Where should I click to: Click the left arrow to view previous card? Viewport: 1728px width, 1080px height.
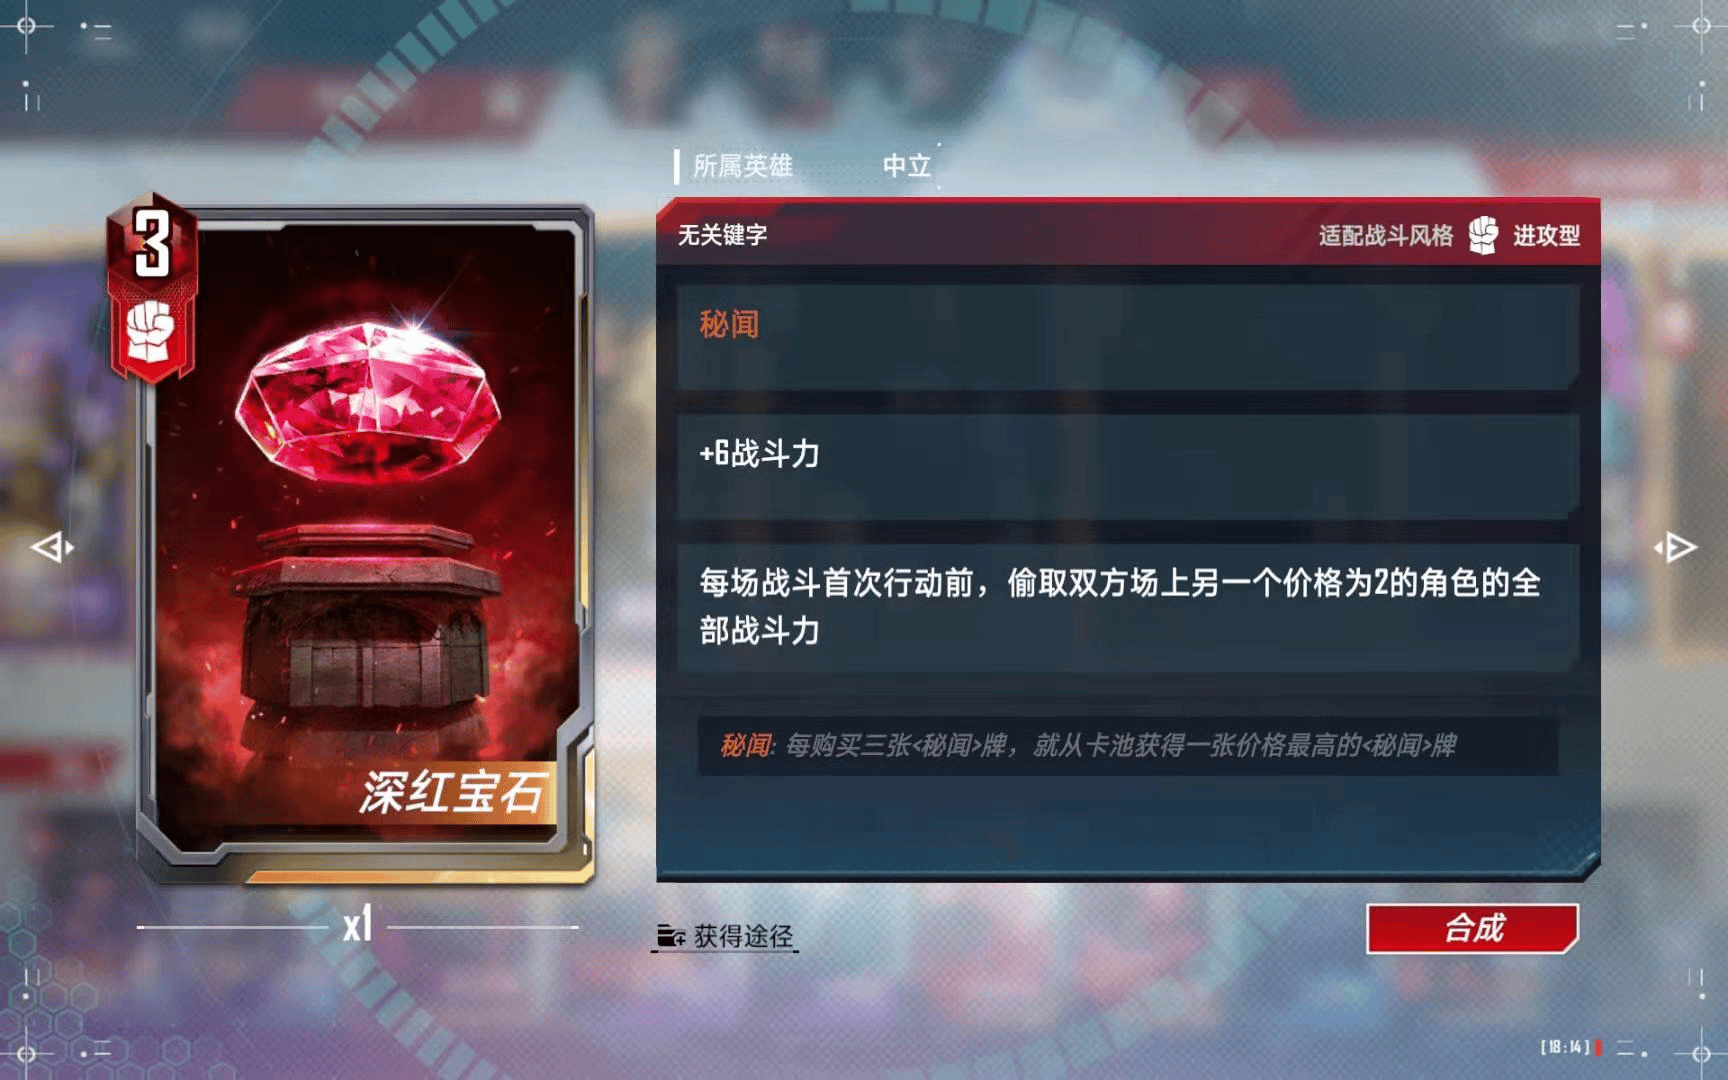[x=52, y=547]
